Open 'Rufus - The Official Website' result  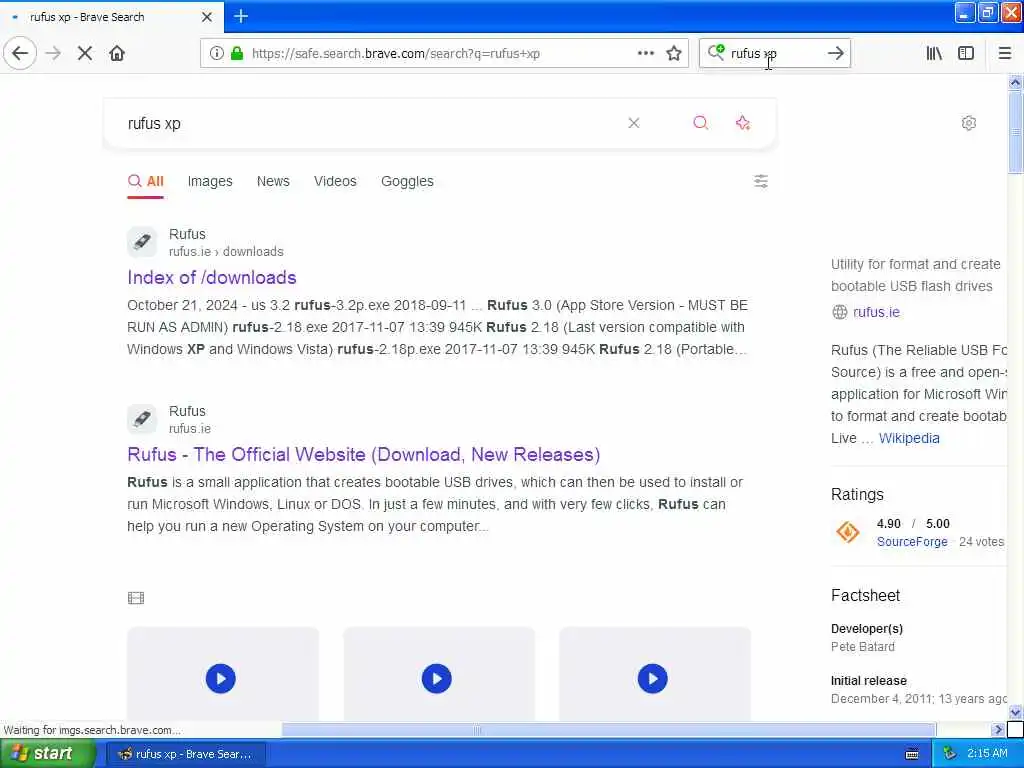(x=364, y=455)
